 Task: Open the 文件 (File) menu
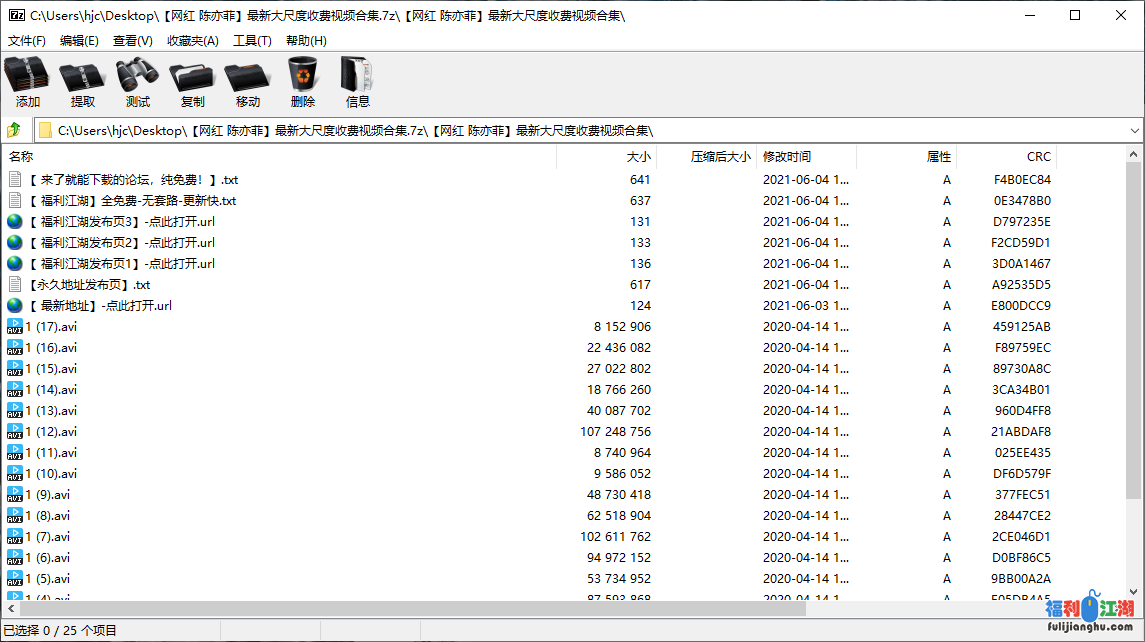(25, 40)
